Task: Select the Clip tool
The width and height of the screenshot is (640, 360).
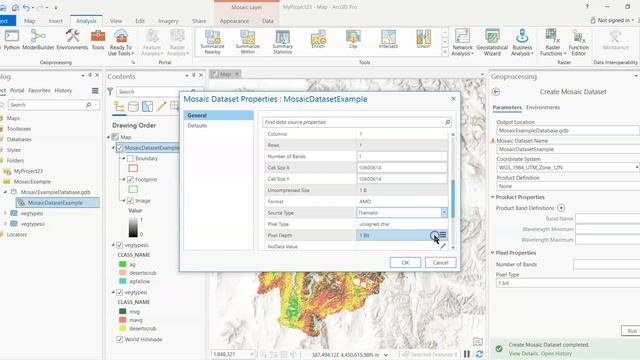Action: point(353,40)
